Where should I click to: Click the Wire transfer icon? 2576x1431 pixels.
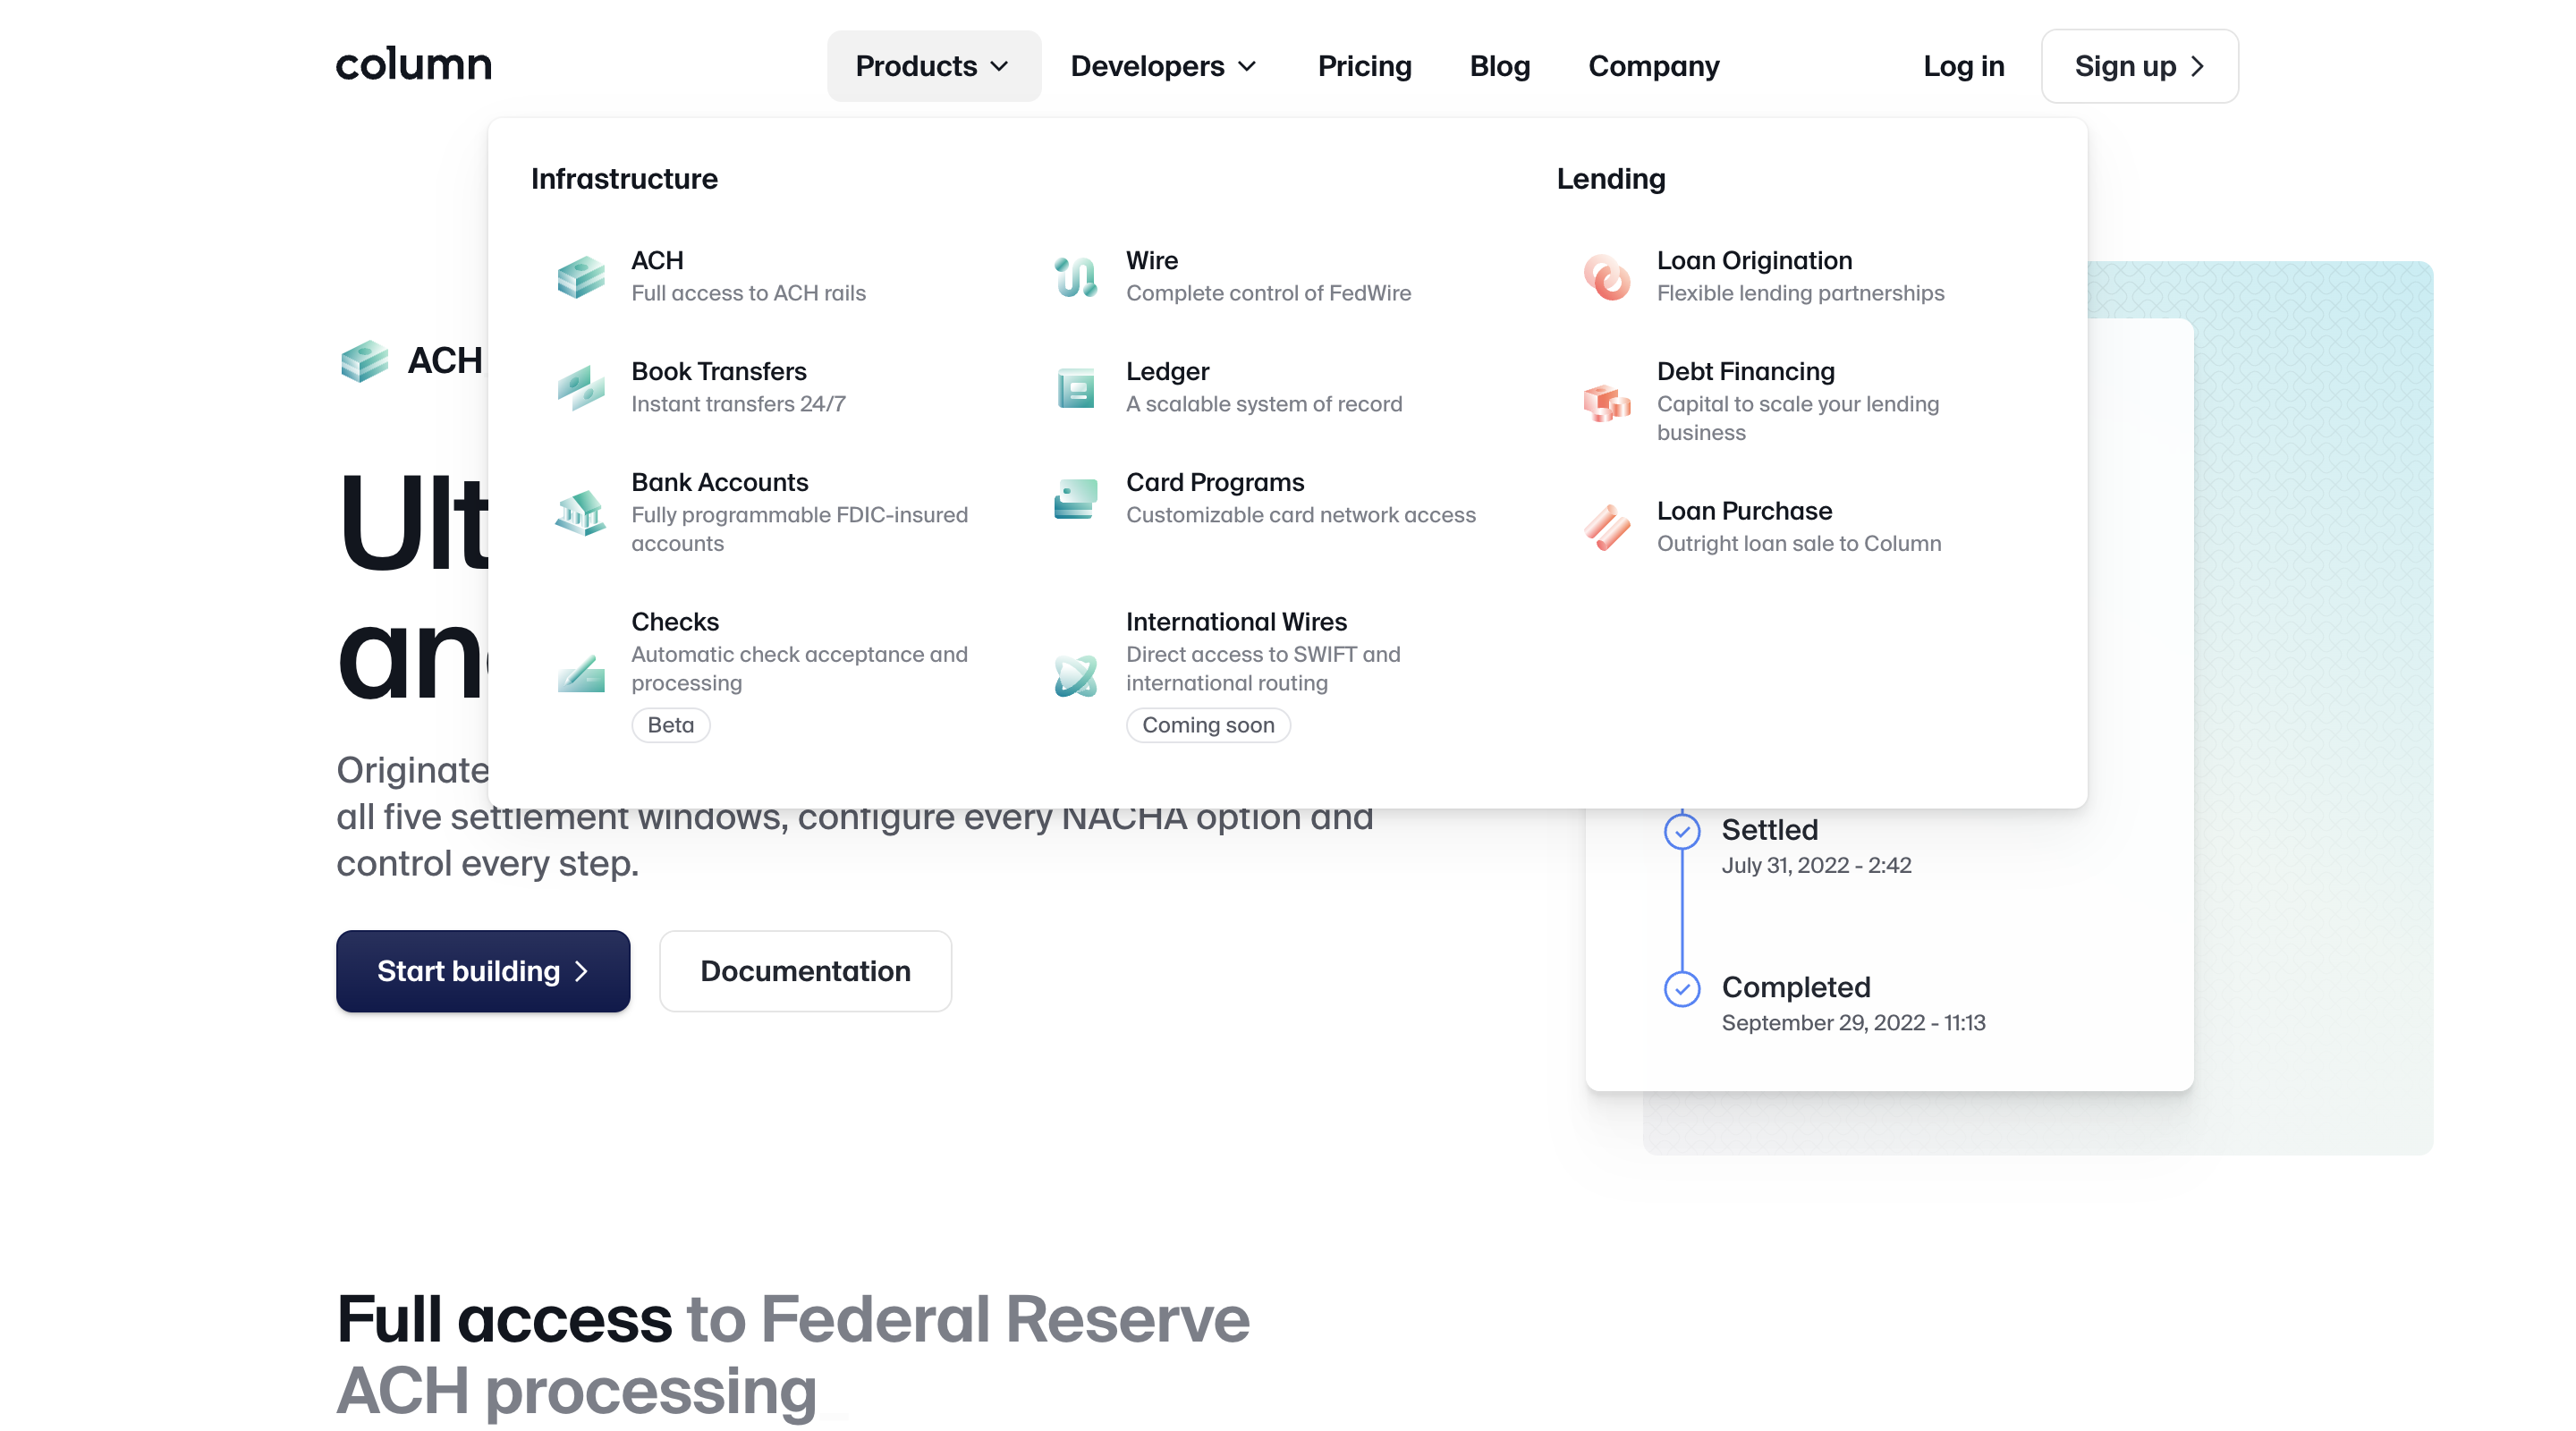coord(1075,275)
